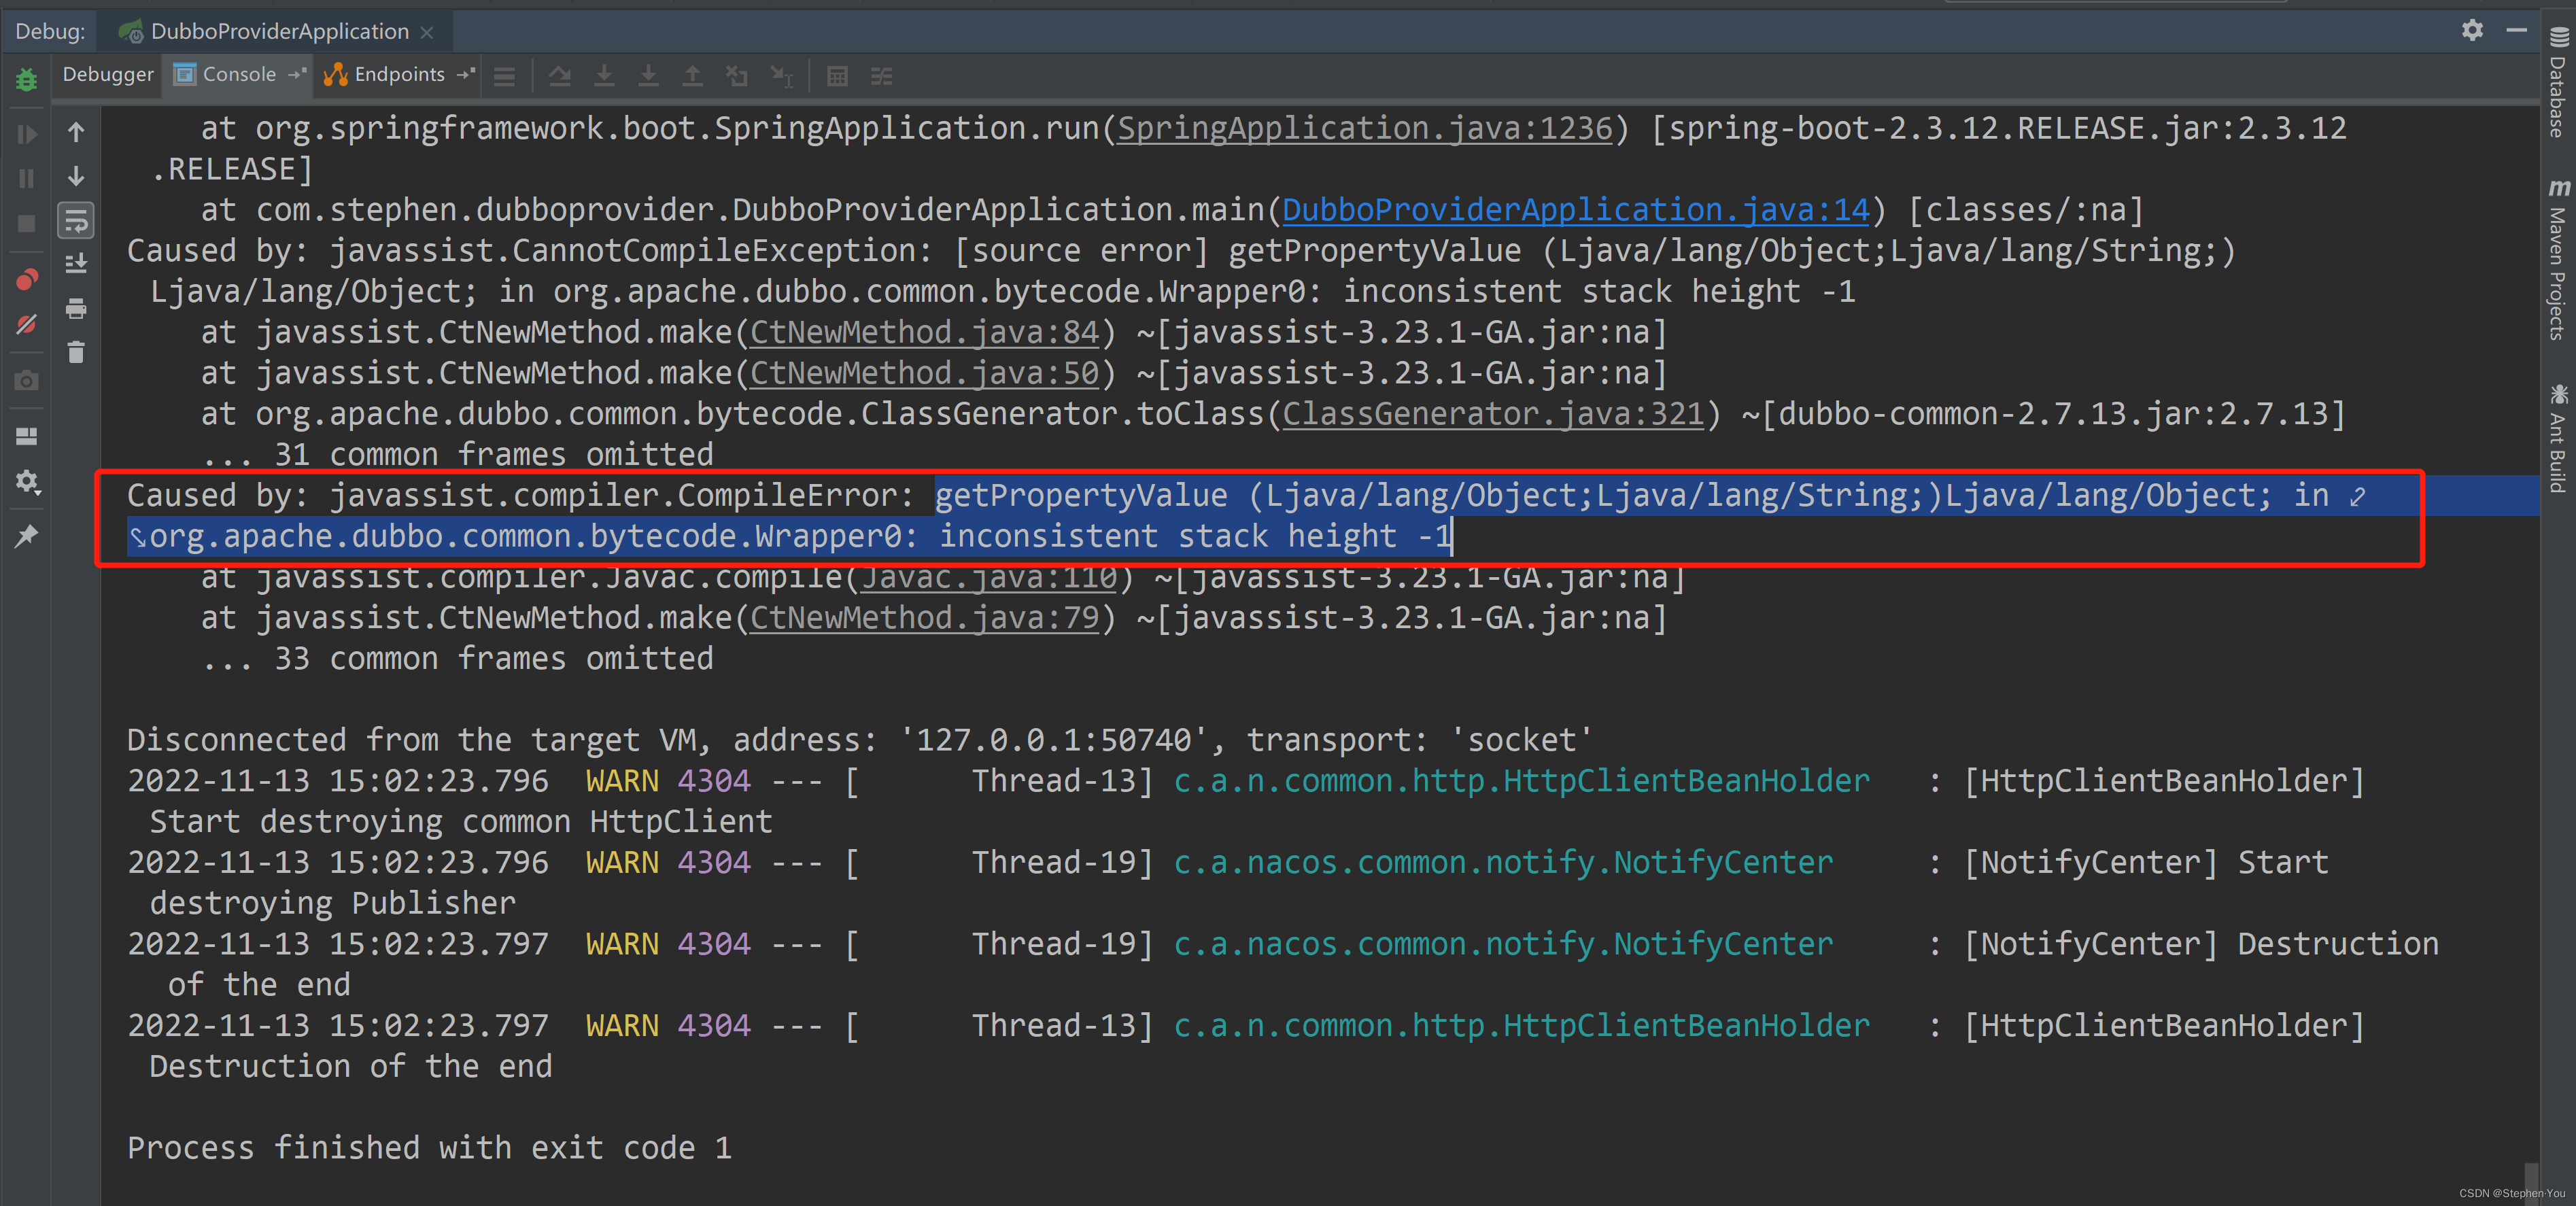
Task: Switch to the Debugger tab
Action: (x=107, y=74)
